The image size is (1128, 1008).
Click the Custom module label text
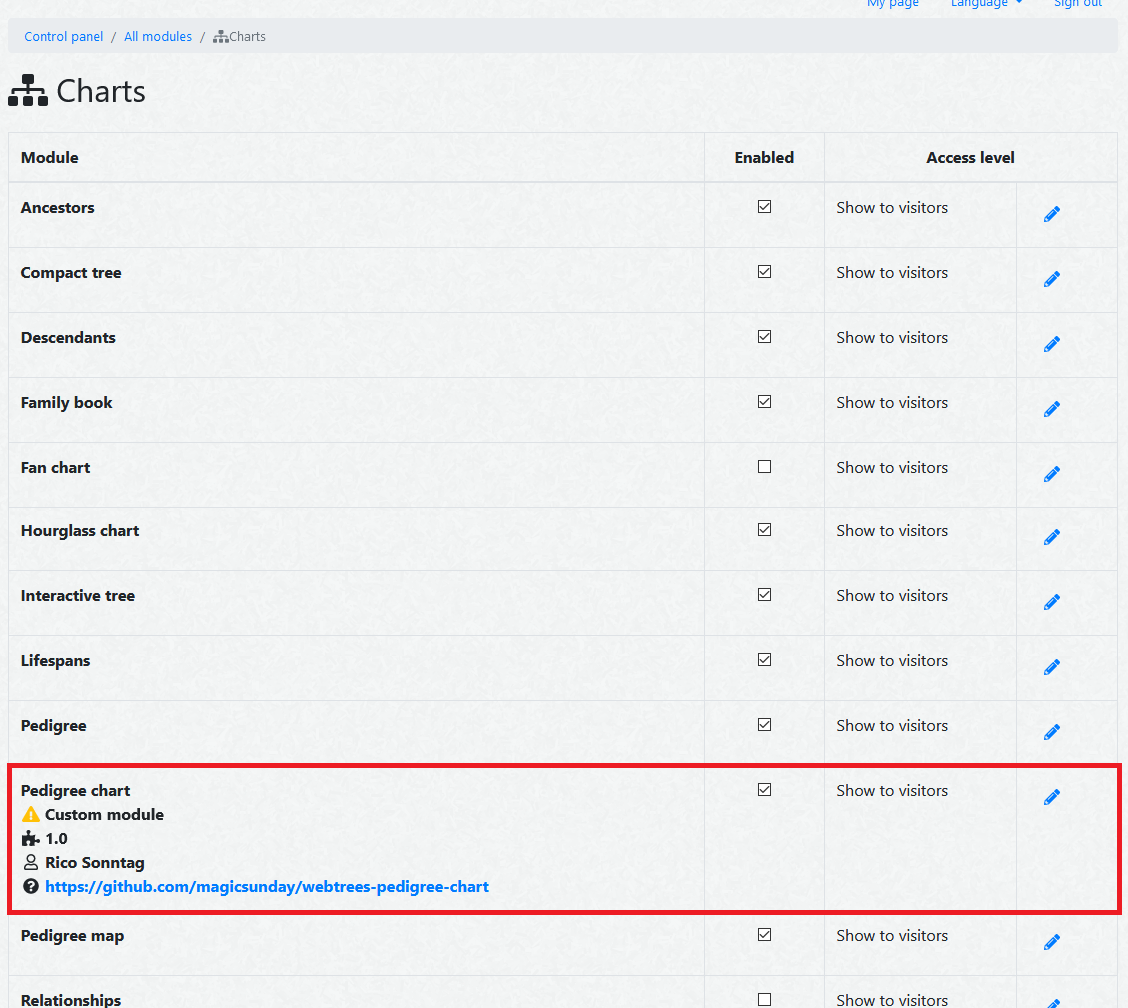tap(104, 814)
